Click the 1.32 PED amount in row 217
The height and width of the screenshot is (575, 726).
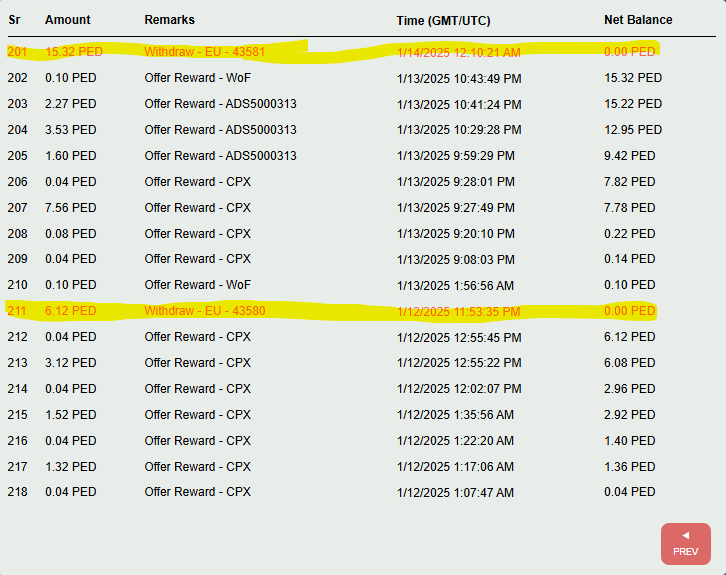[70, 466]
